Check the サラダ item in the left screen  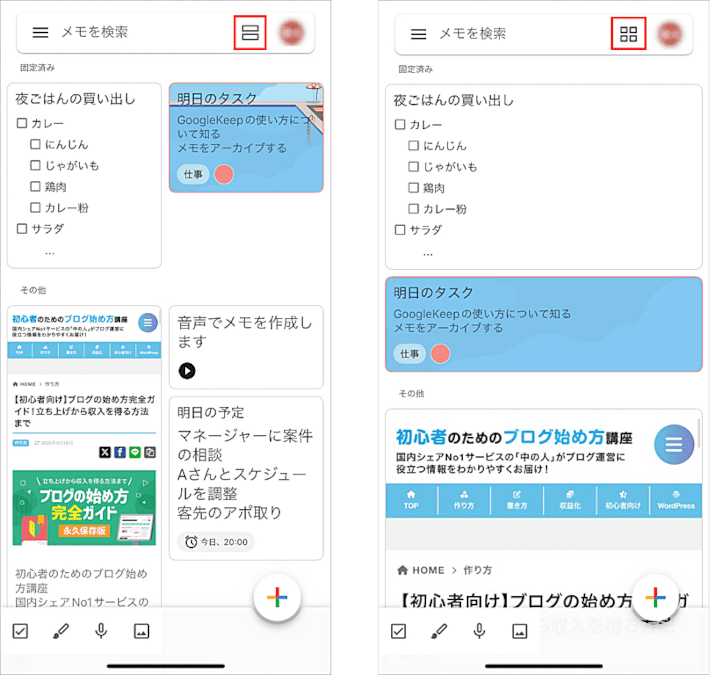(x=22, y=229)
